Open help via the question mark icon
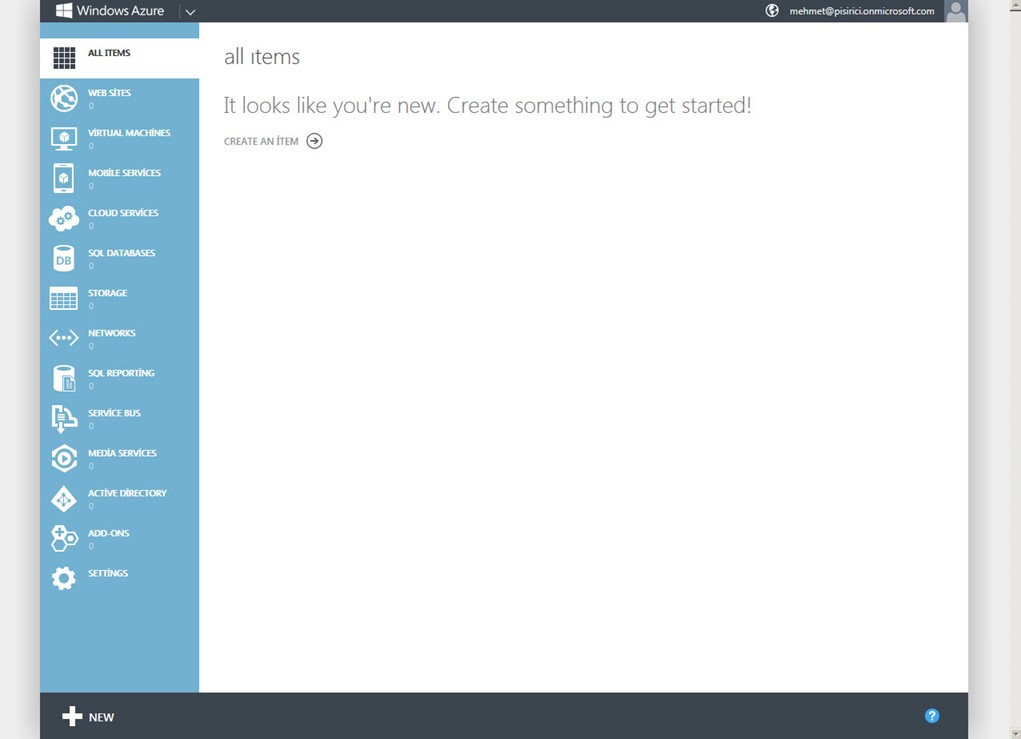The width and height of the screenshot is (1021, 739). click(932, 716)
